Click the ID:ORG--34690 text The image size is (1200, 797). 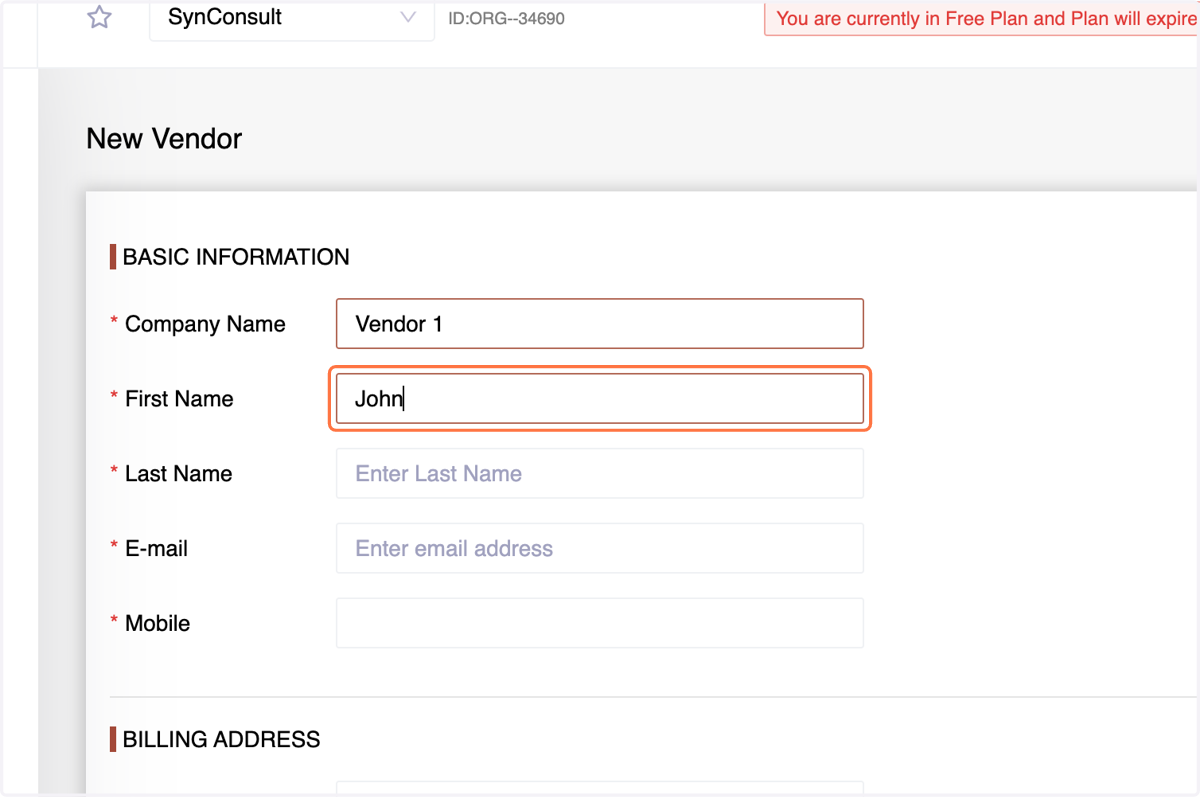point(507,18)
